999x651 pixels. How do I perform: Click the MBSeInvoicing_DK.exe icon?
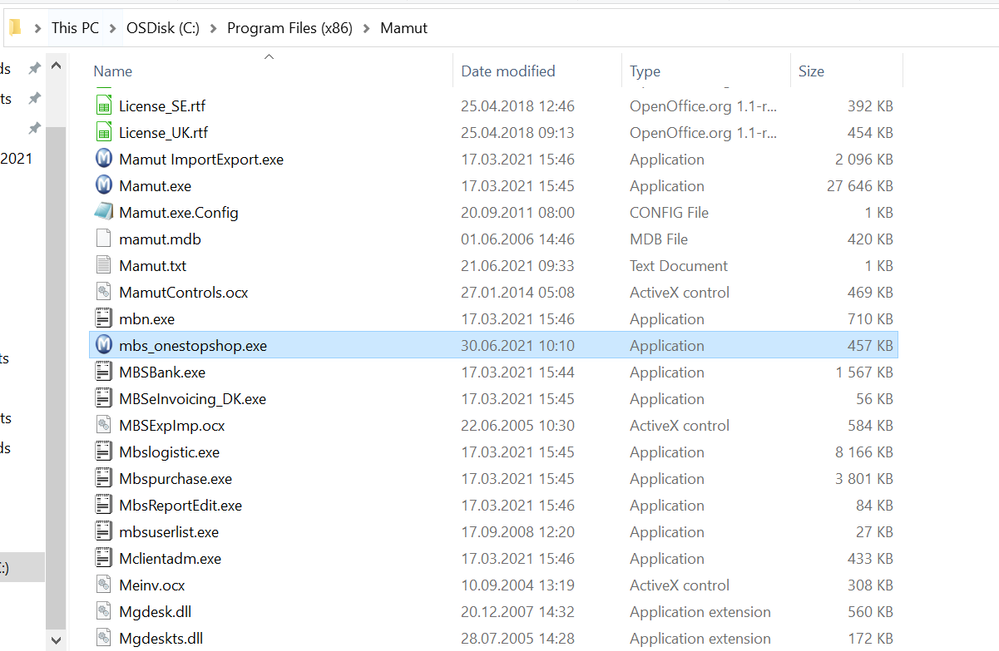(x=104, y=399)
